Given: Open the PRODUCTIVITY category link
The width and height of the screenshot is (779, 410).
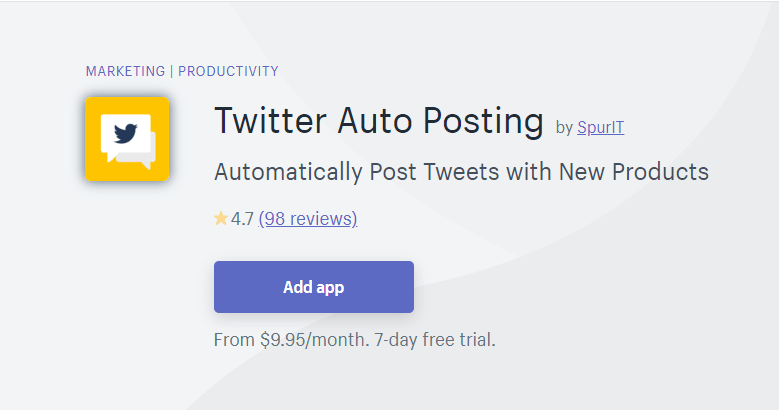Looking at the screenshot, I should (x=228, y=71).
